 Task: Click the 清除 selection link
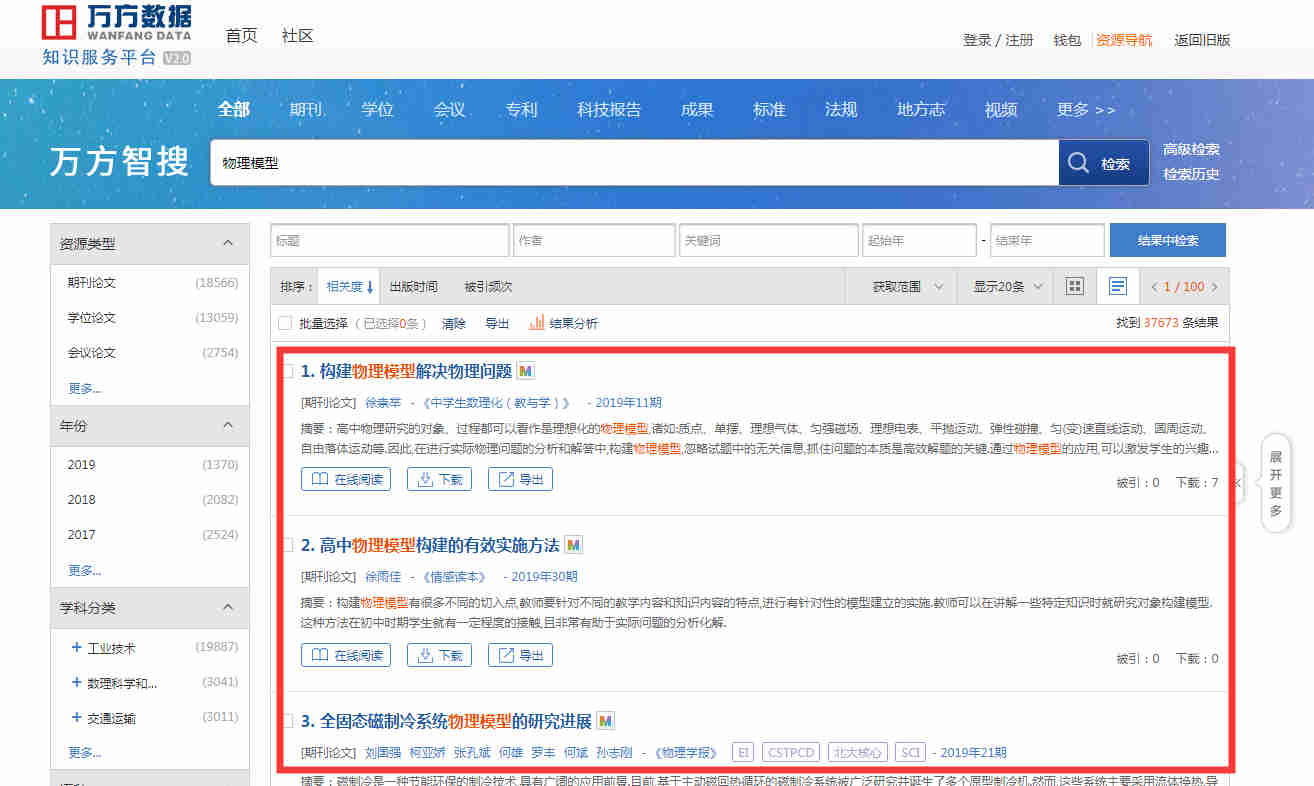tap(454, 323)
